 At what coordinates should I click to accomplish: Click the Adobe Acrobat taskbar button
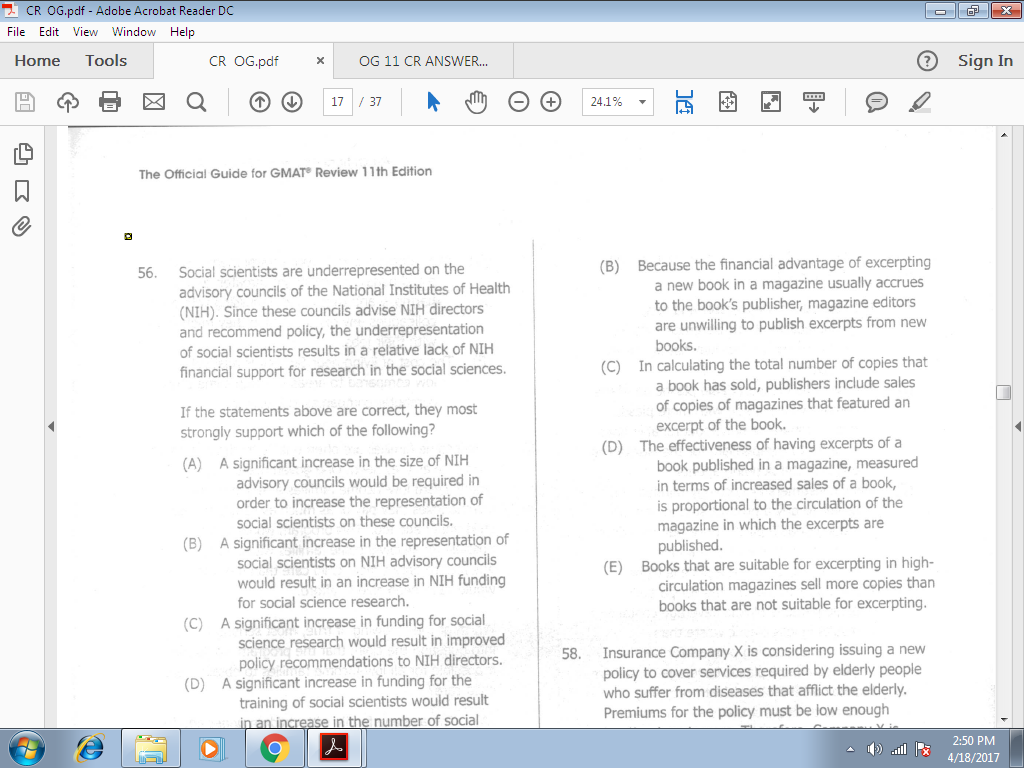pos(334,748)
